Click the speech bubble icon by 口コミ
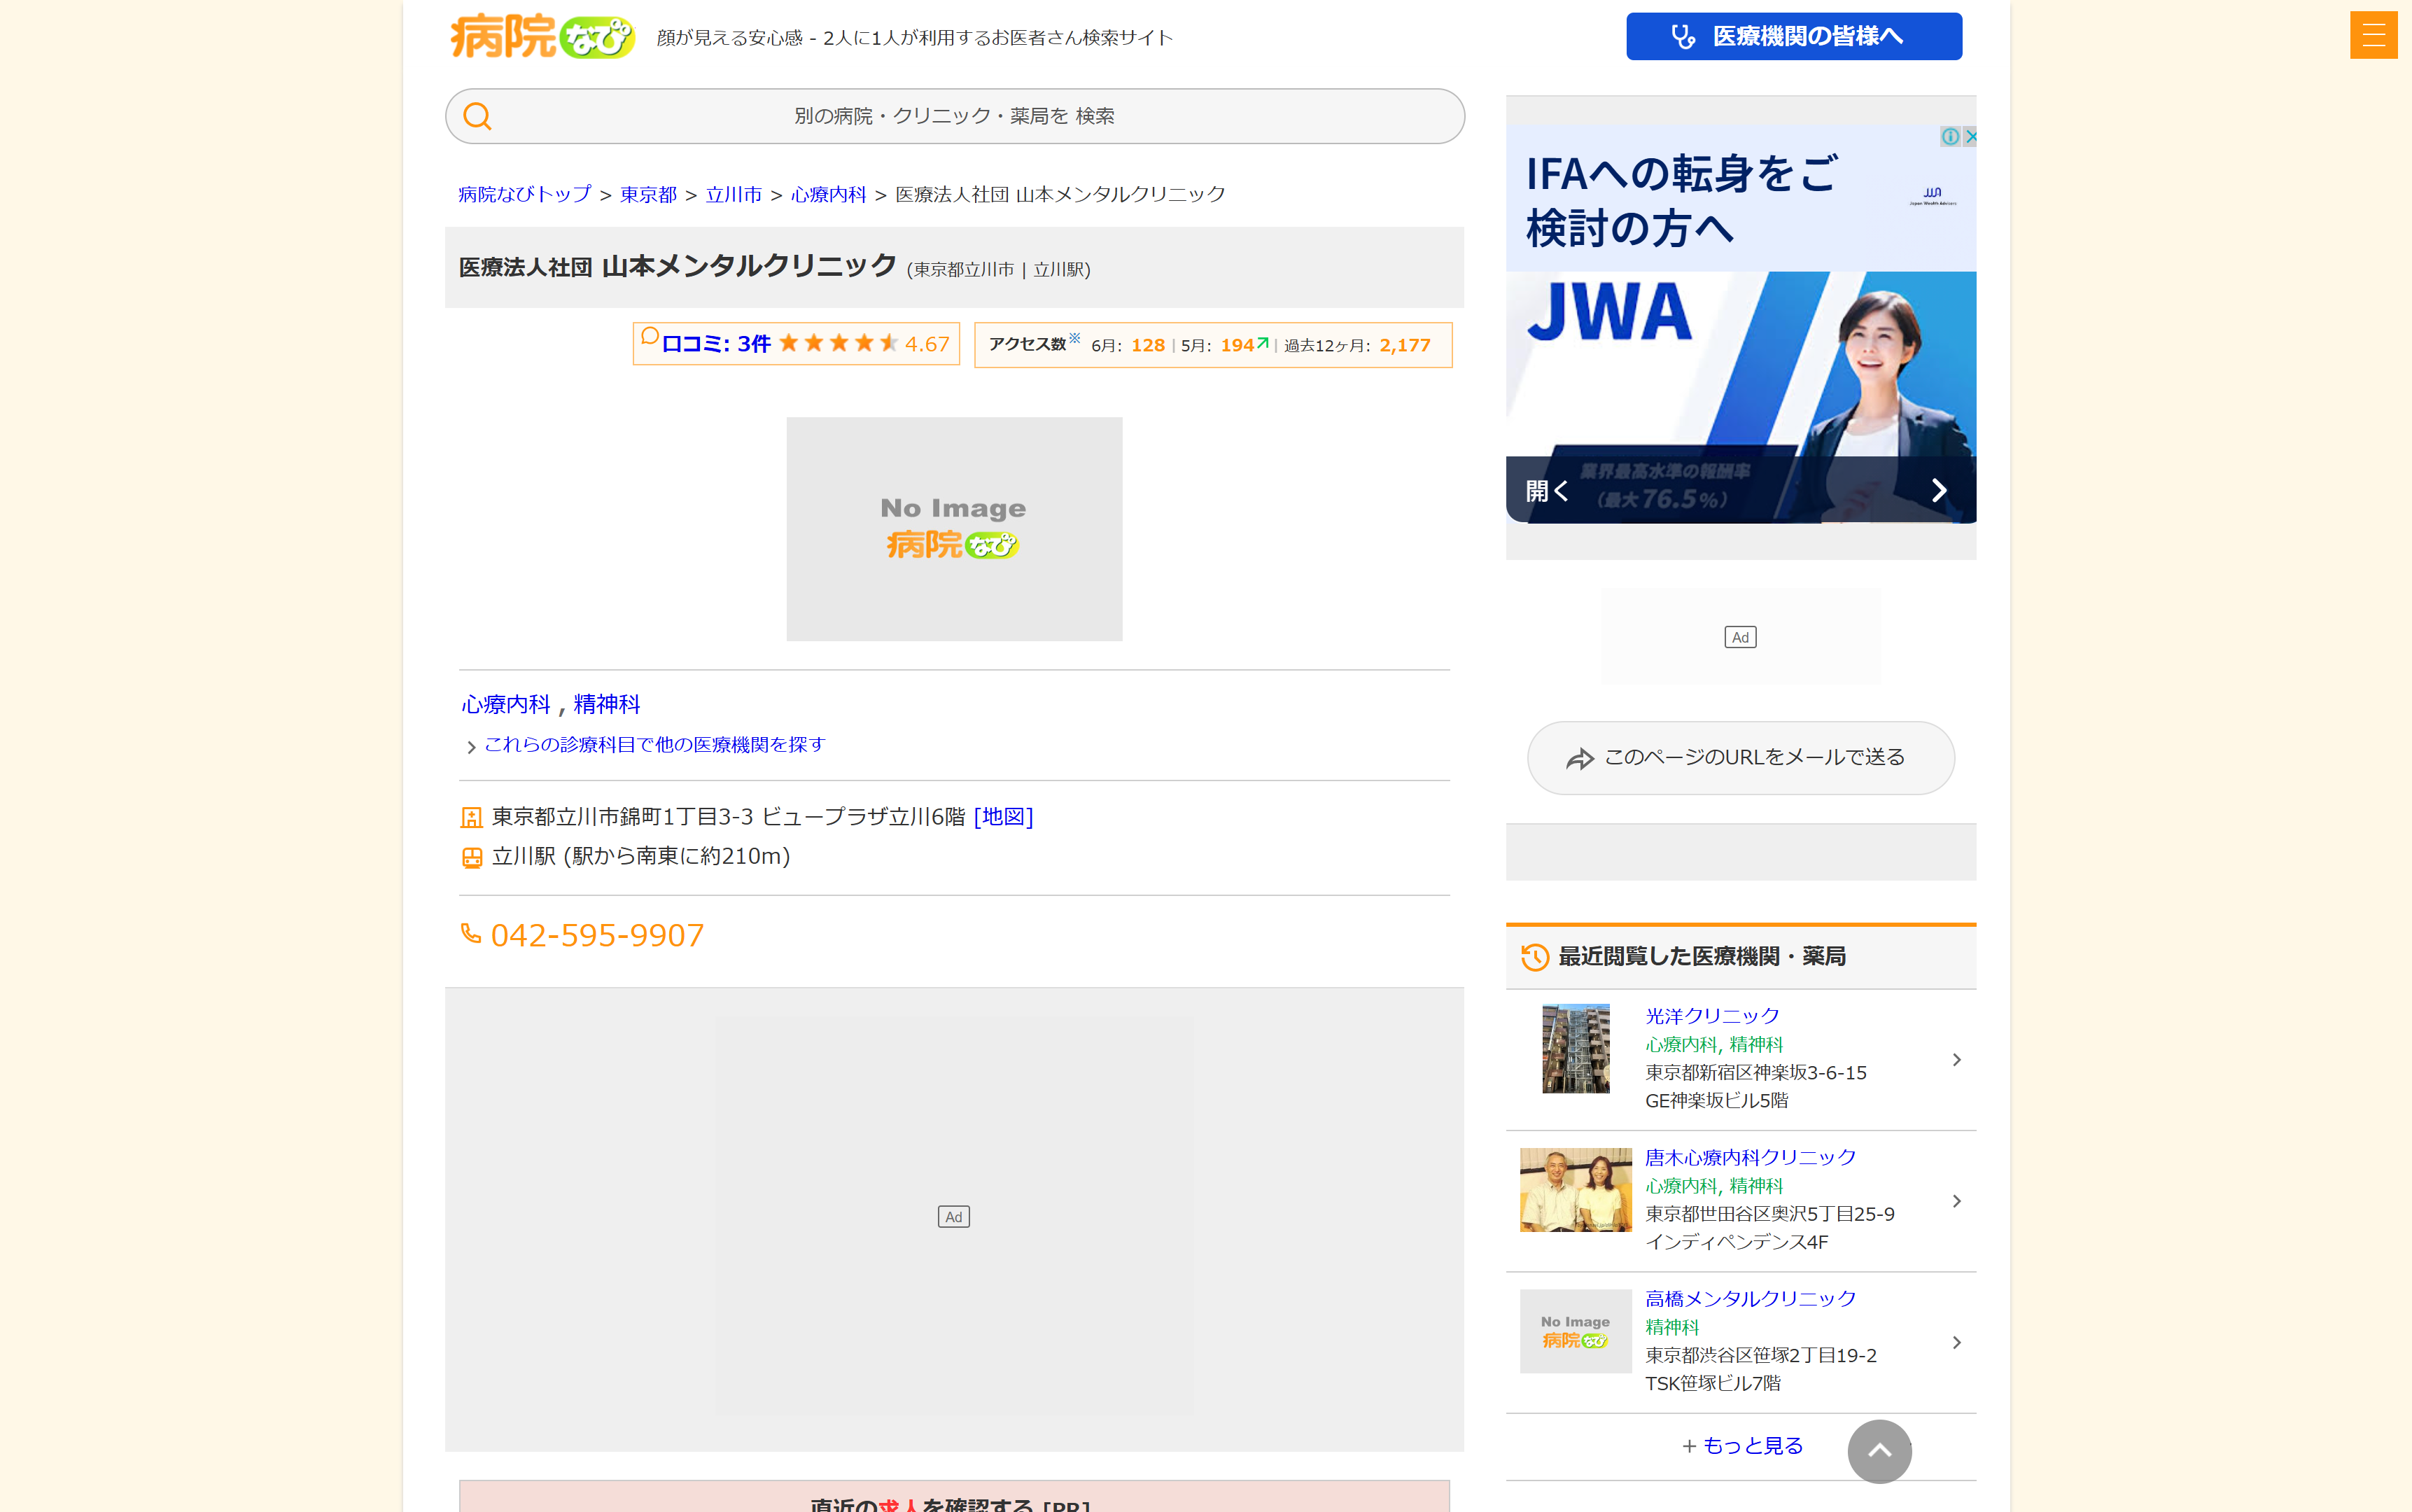The image size is (2412, 1512). click(x=650, y=336)
